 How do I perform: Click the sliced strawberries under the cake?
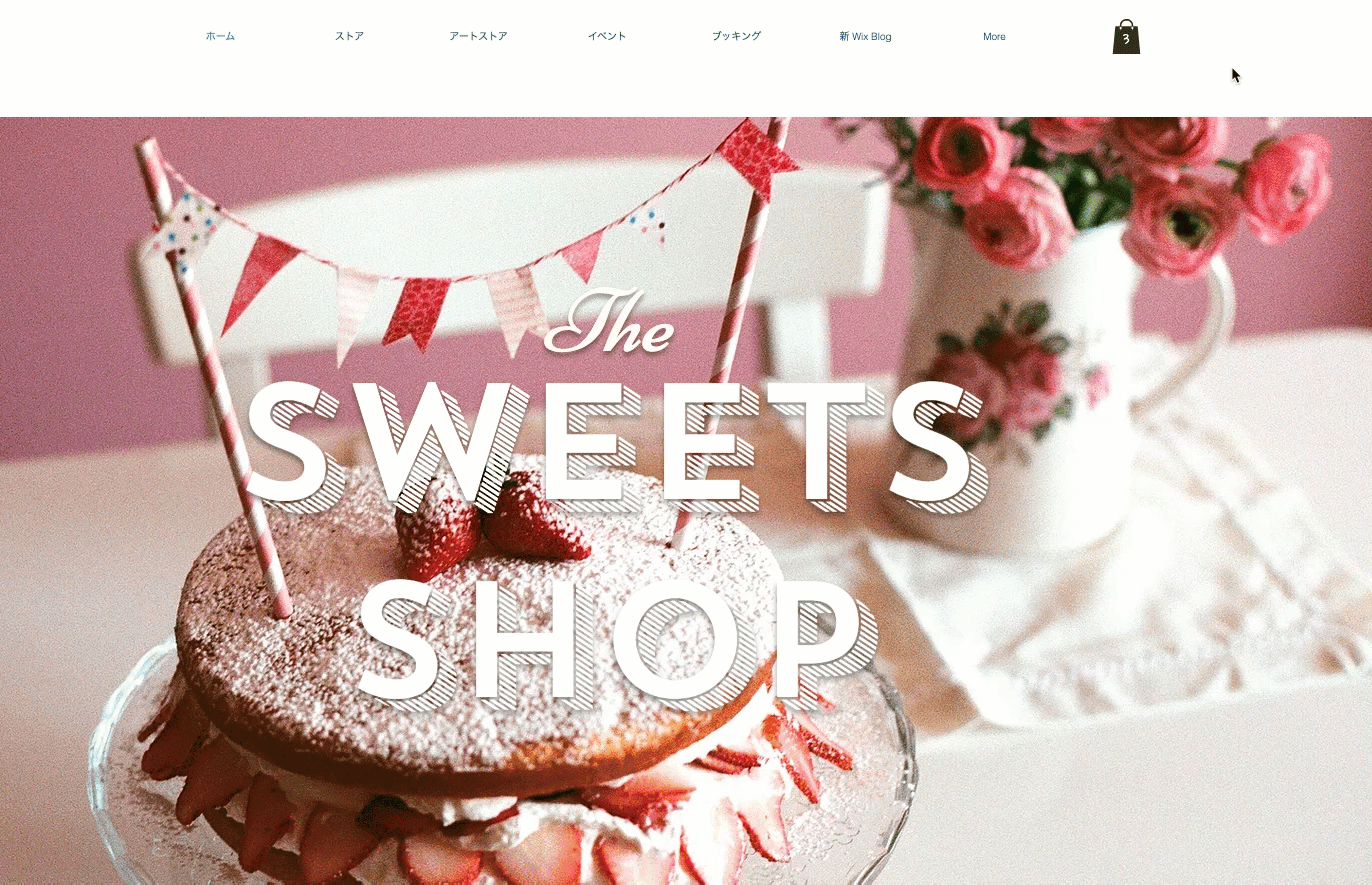[x=500, y=820]
